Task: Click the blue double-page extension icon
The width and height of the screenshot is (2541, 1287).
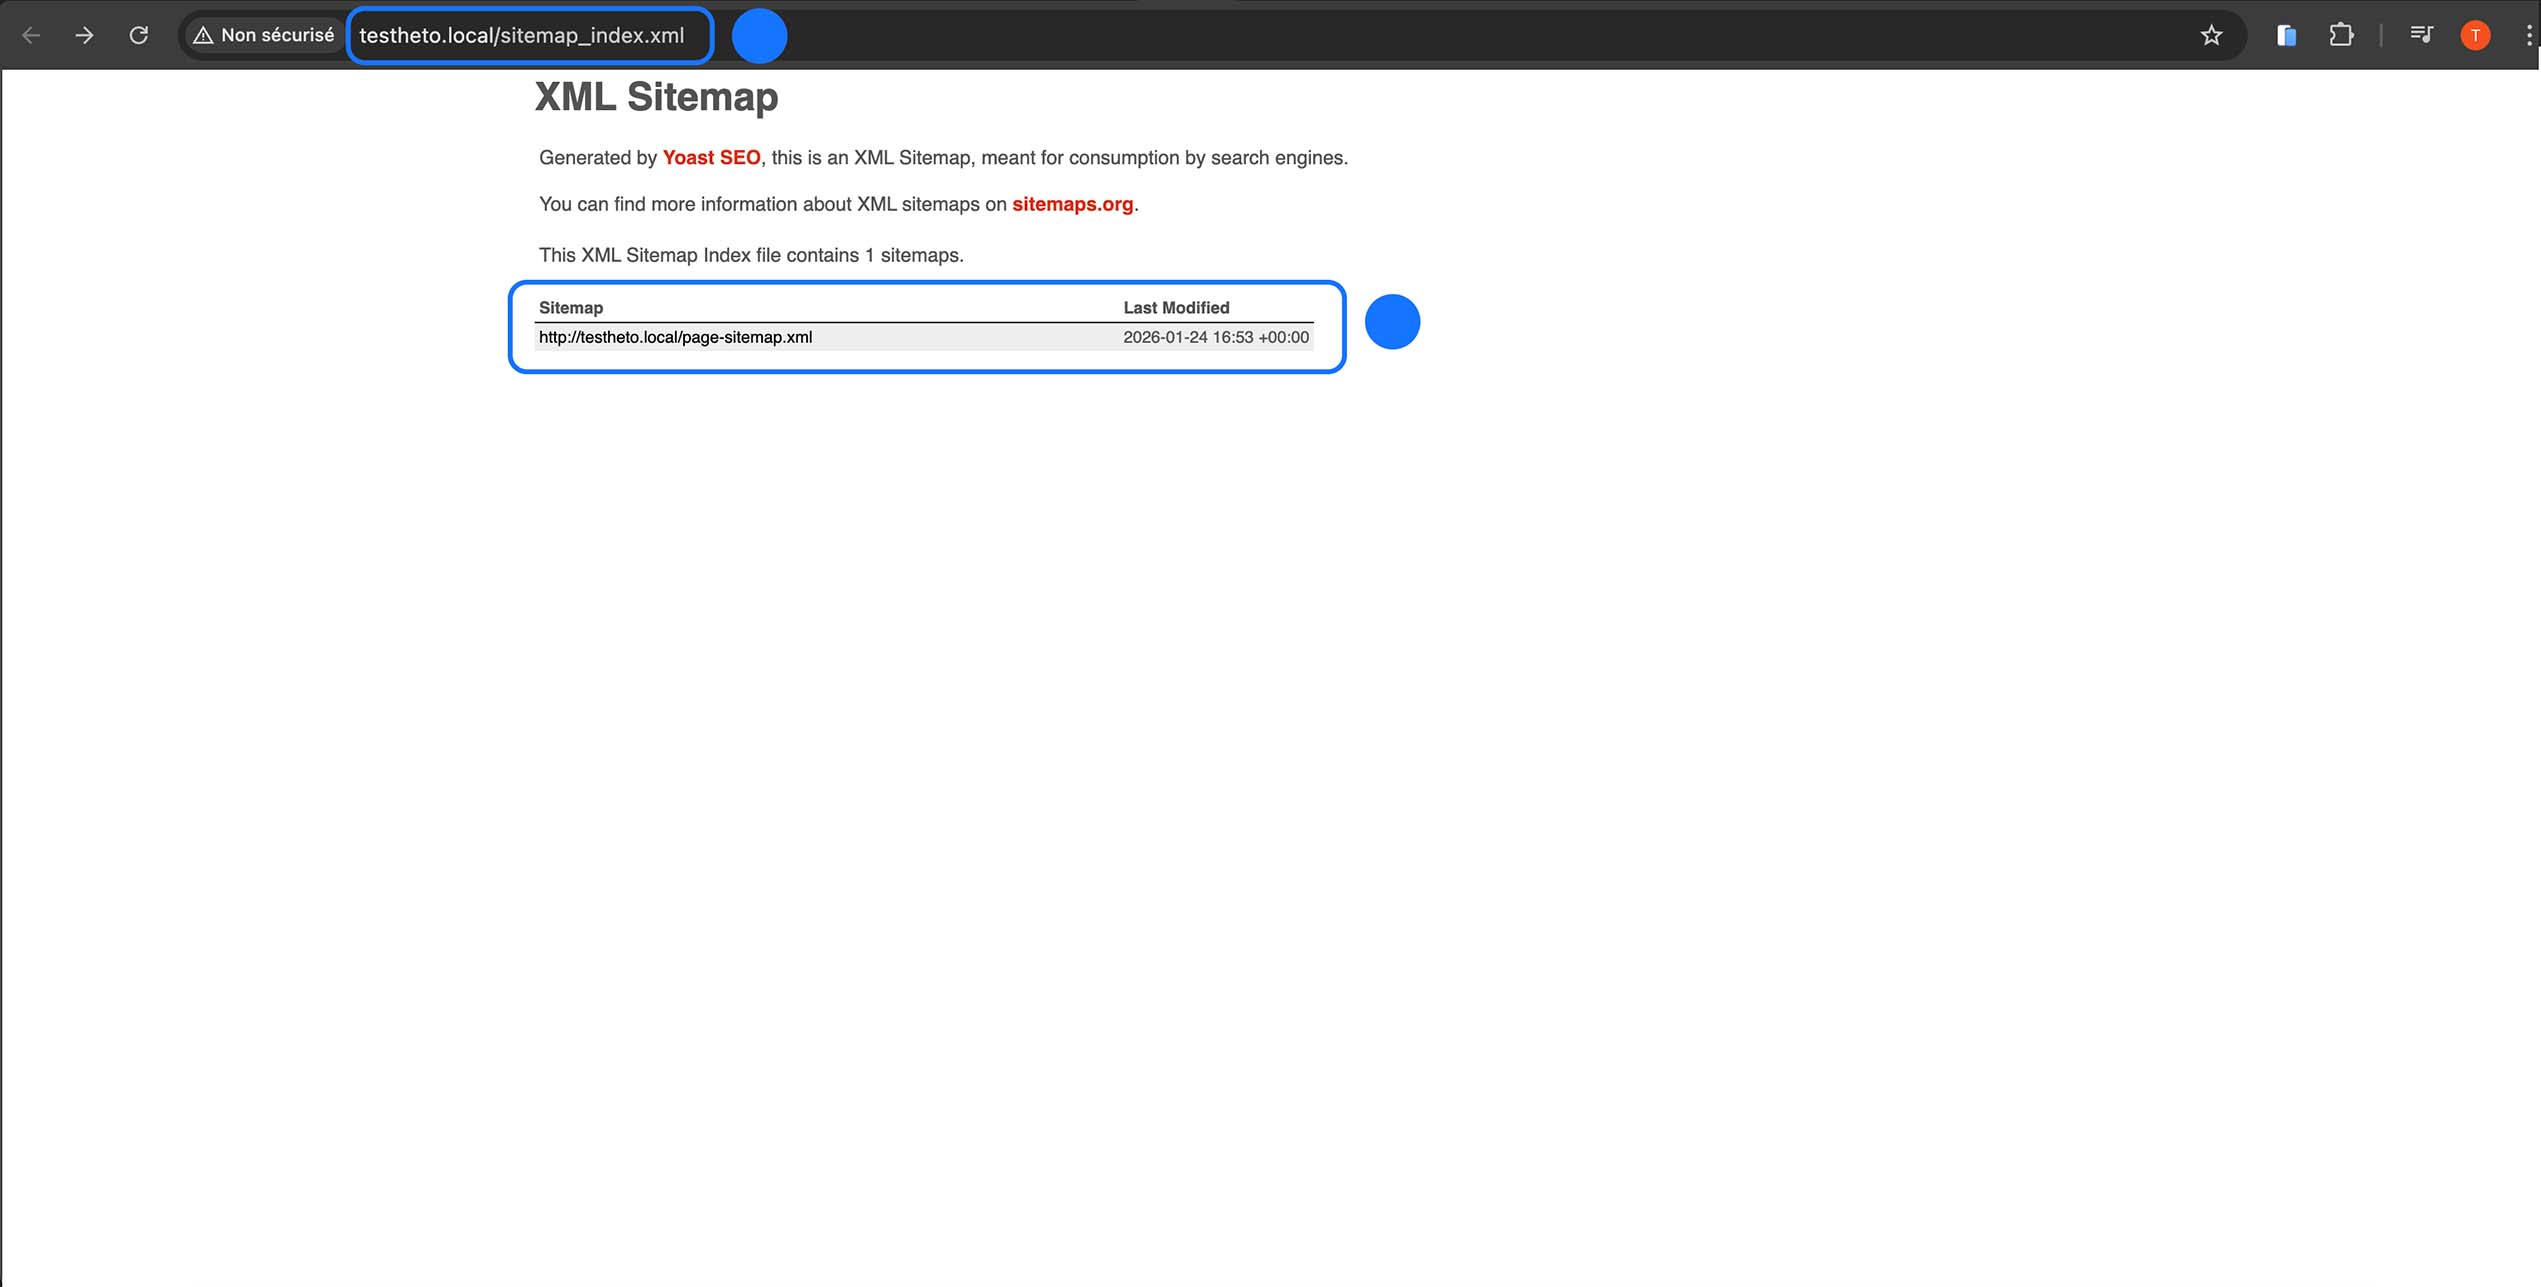Action: tap(2286, 35)
